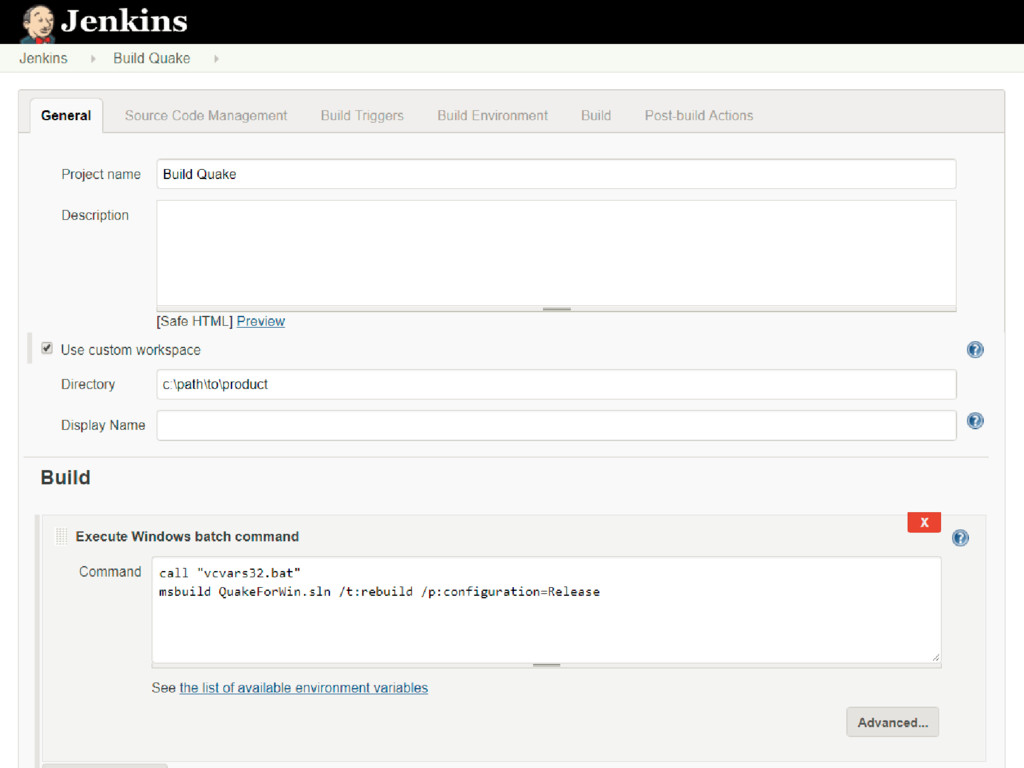Open Build Quake breadcrumb link
1024x768 pixels.
click(x=152, y=59)
